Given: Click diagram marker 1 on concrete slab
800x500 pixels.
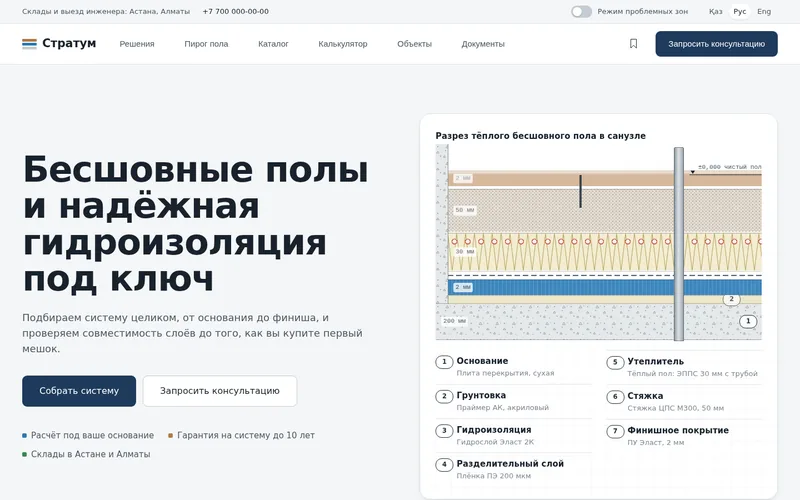Looking at the screenshot, I should coord(748,321).
